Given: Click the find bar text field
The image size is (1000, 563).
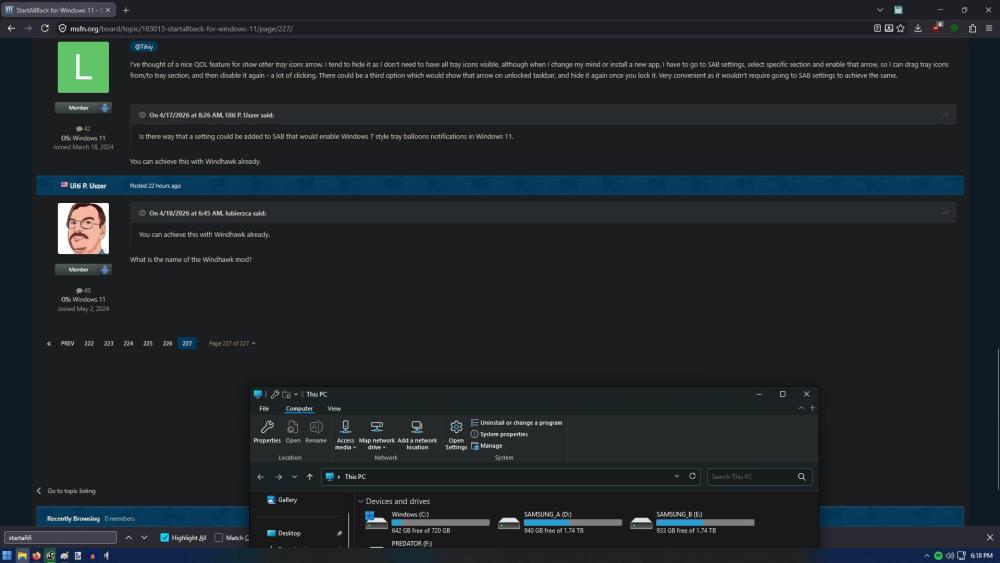Looking at the screenshot, I should (61, 537).
